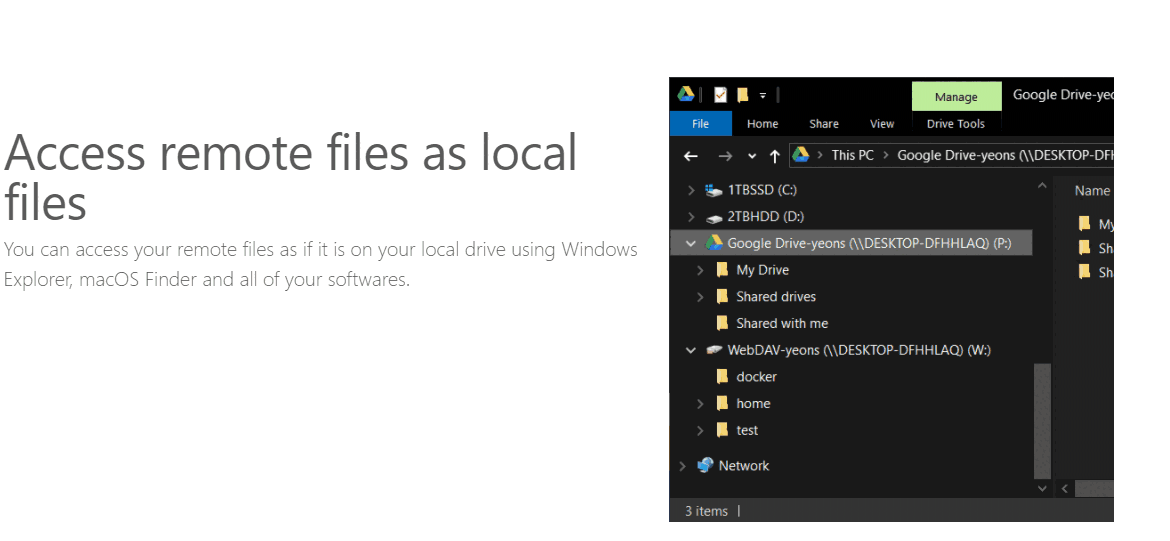
Task: Click the WebDAV-yeons drive icon
Action: point(714,350)
